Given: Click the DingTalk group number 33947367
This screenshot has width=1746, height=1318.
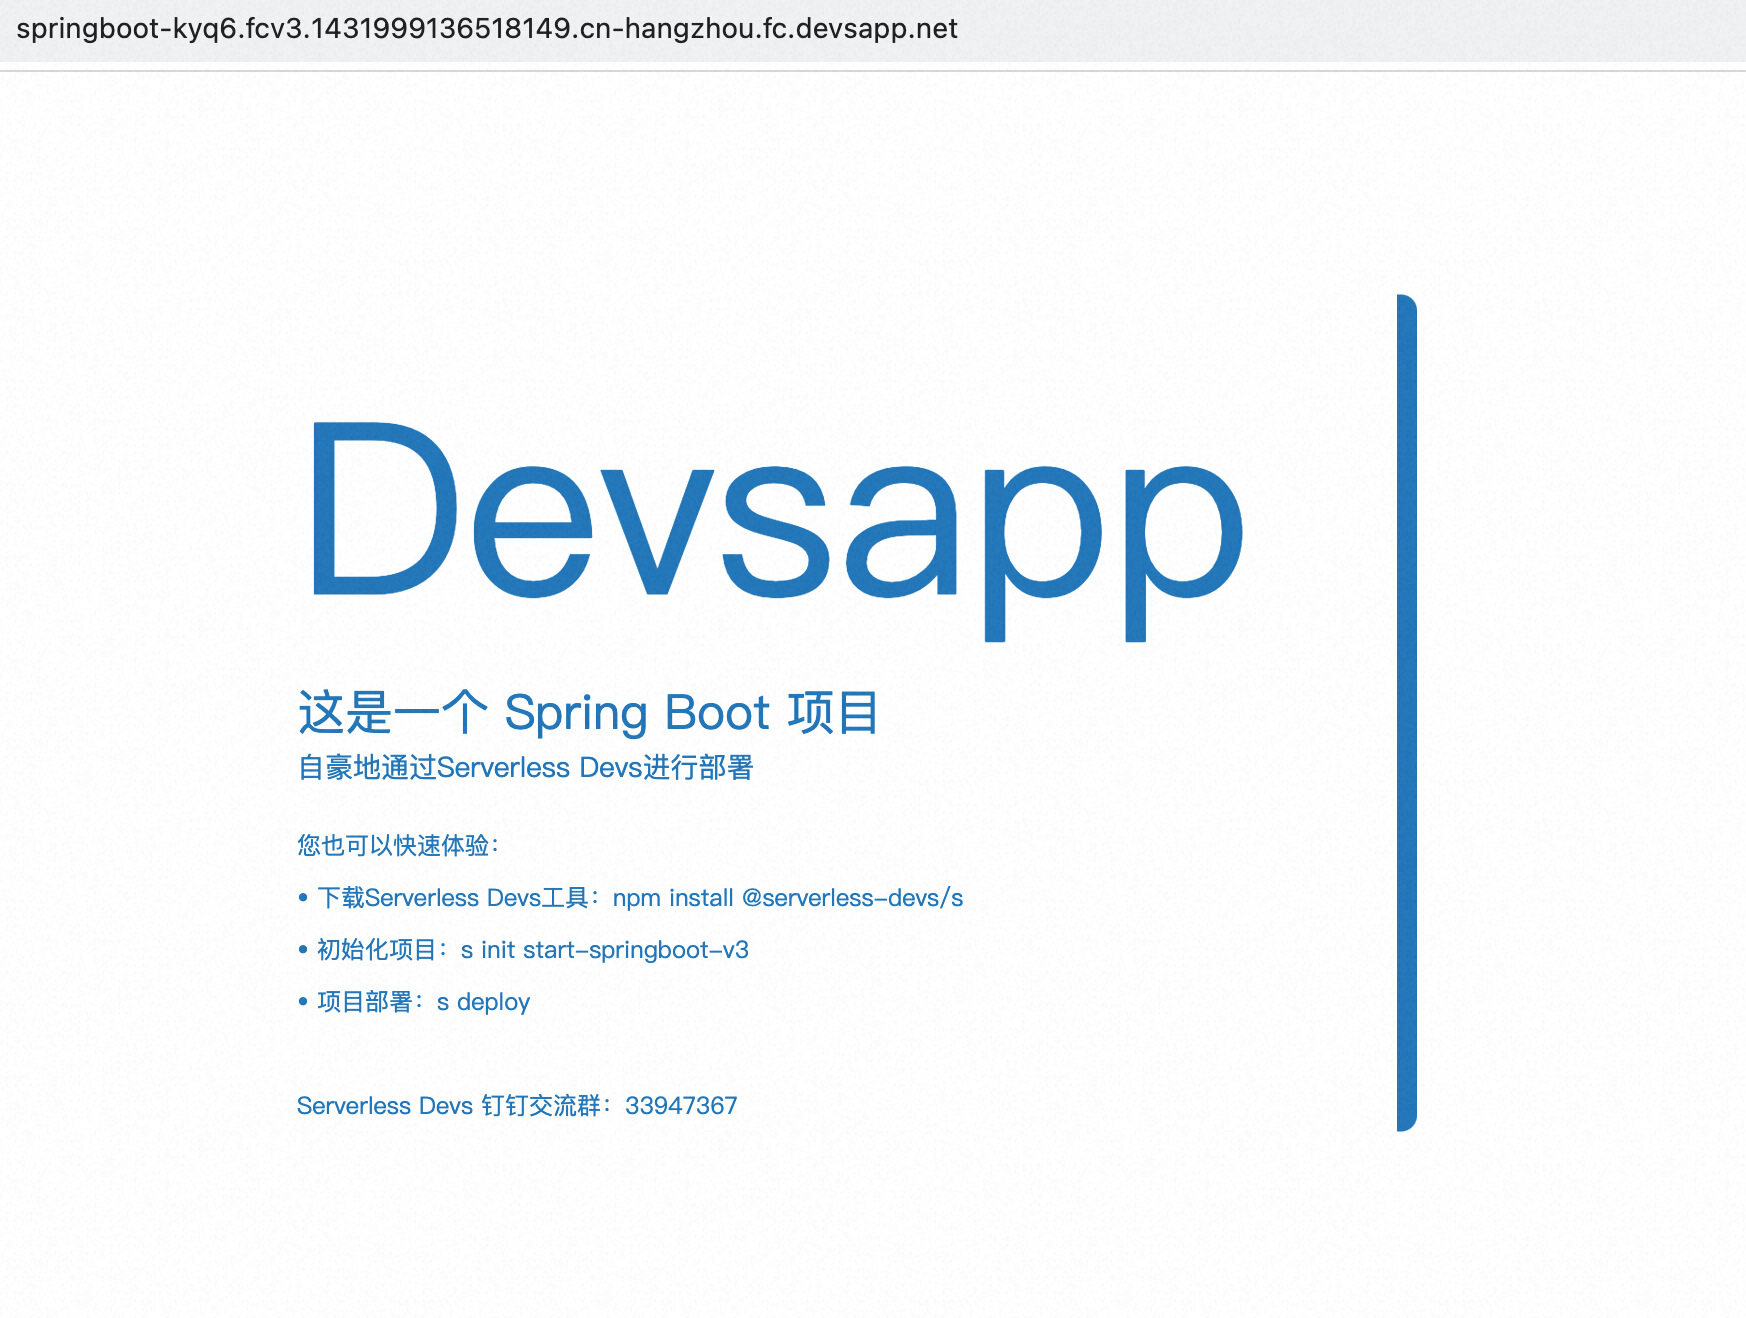Looking at the screenshot, I should point(681,1106).
